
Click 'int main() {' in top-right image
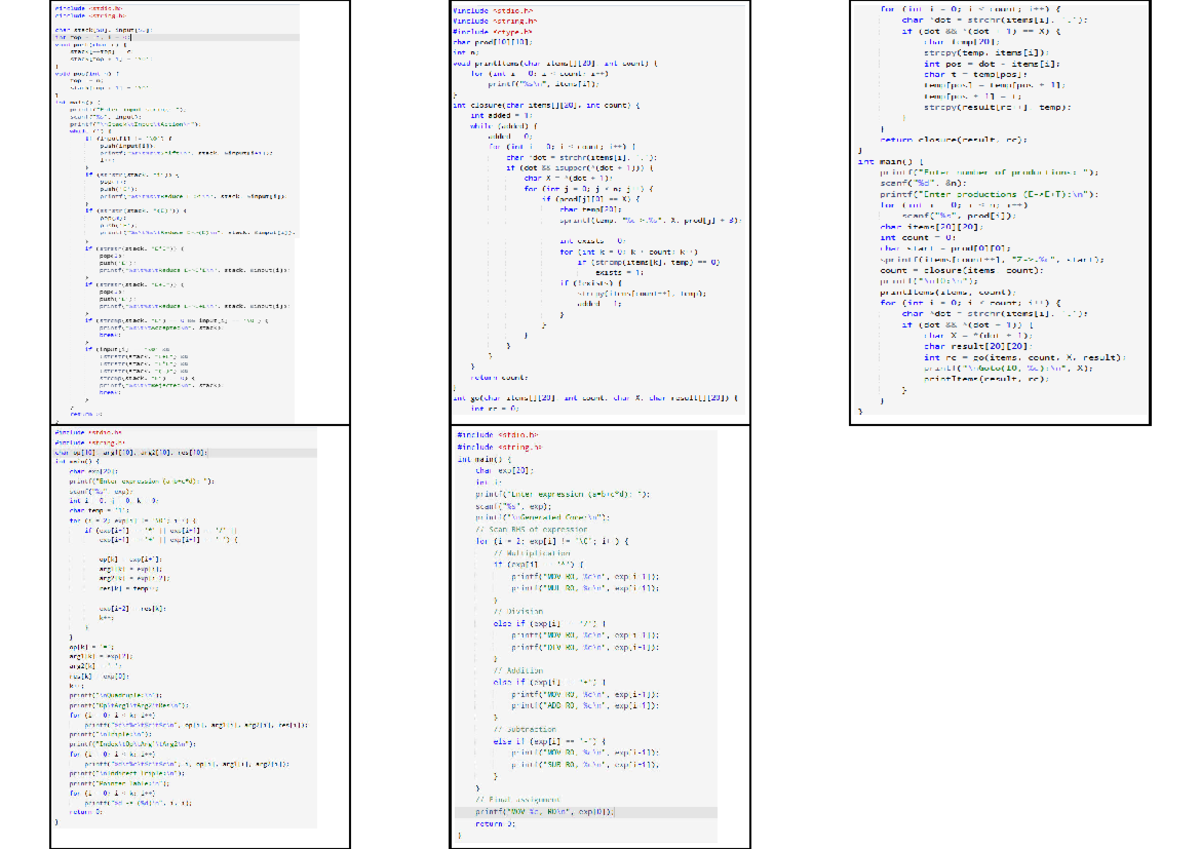point(890,161)
